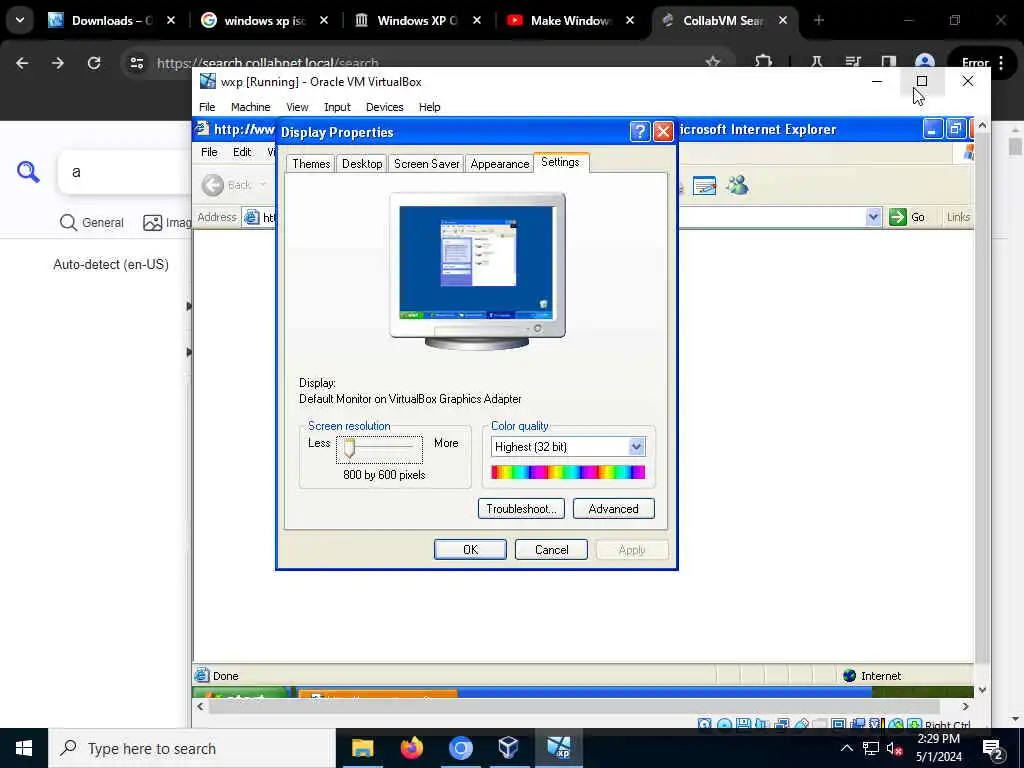Click the monitor preview image
1024x768 pixels.
pyautogui.click(x=477, y=270)
